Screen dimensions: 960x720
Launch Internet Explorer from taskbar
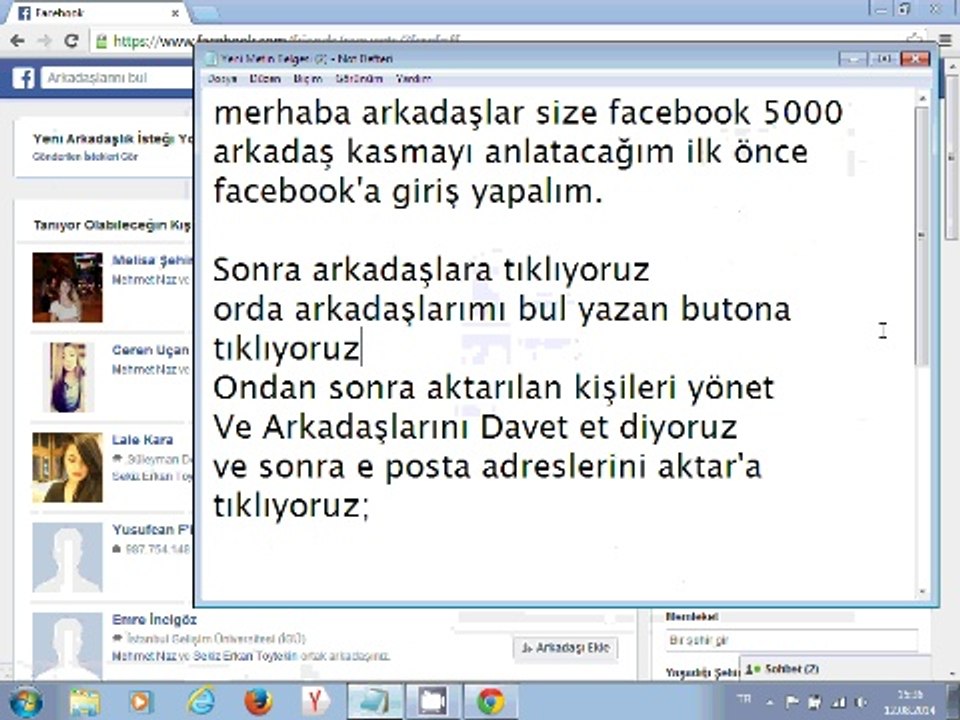201,702
